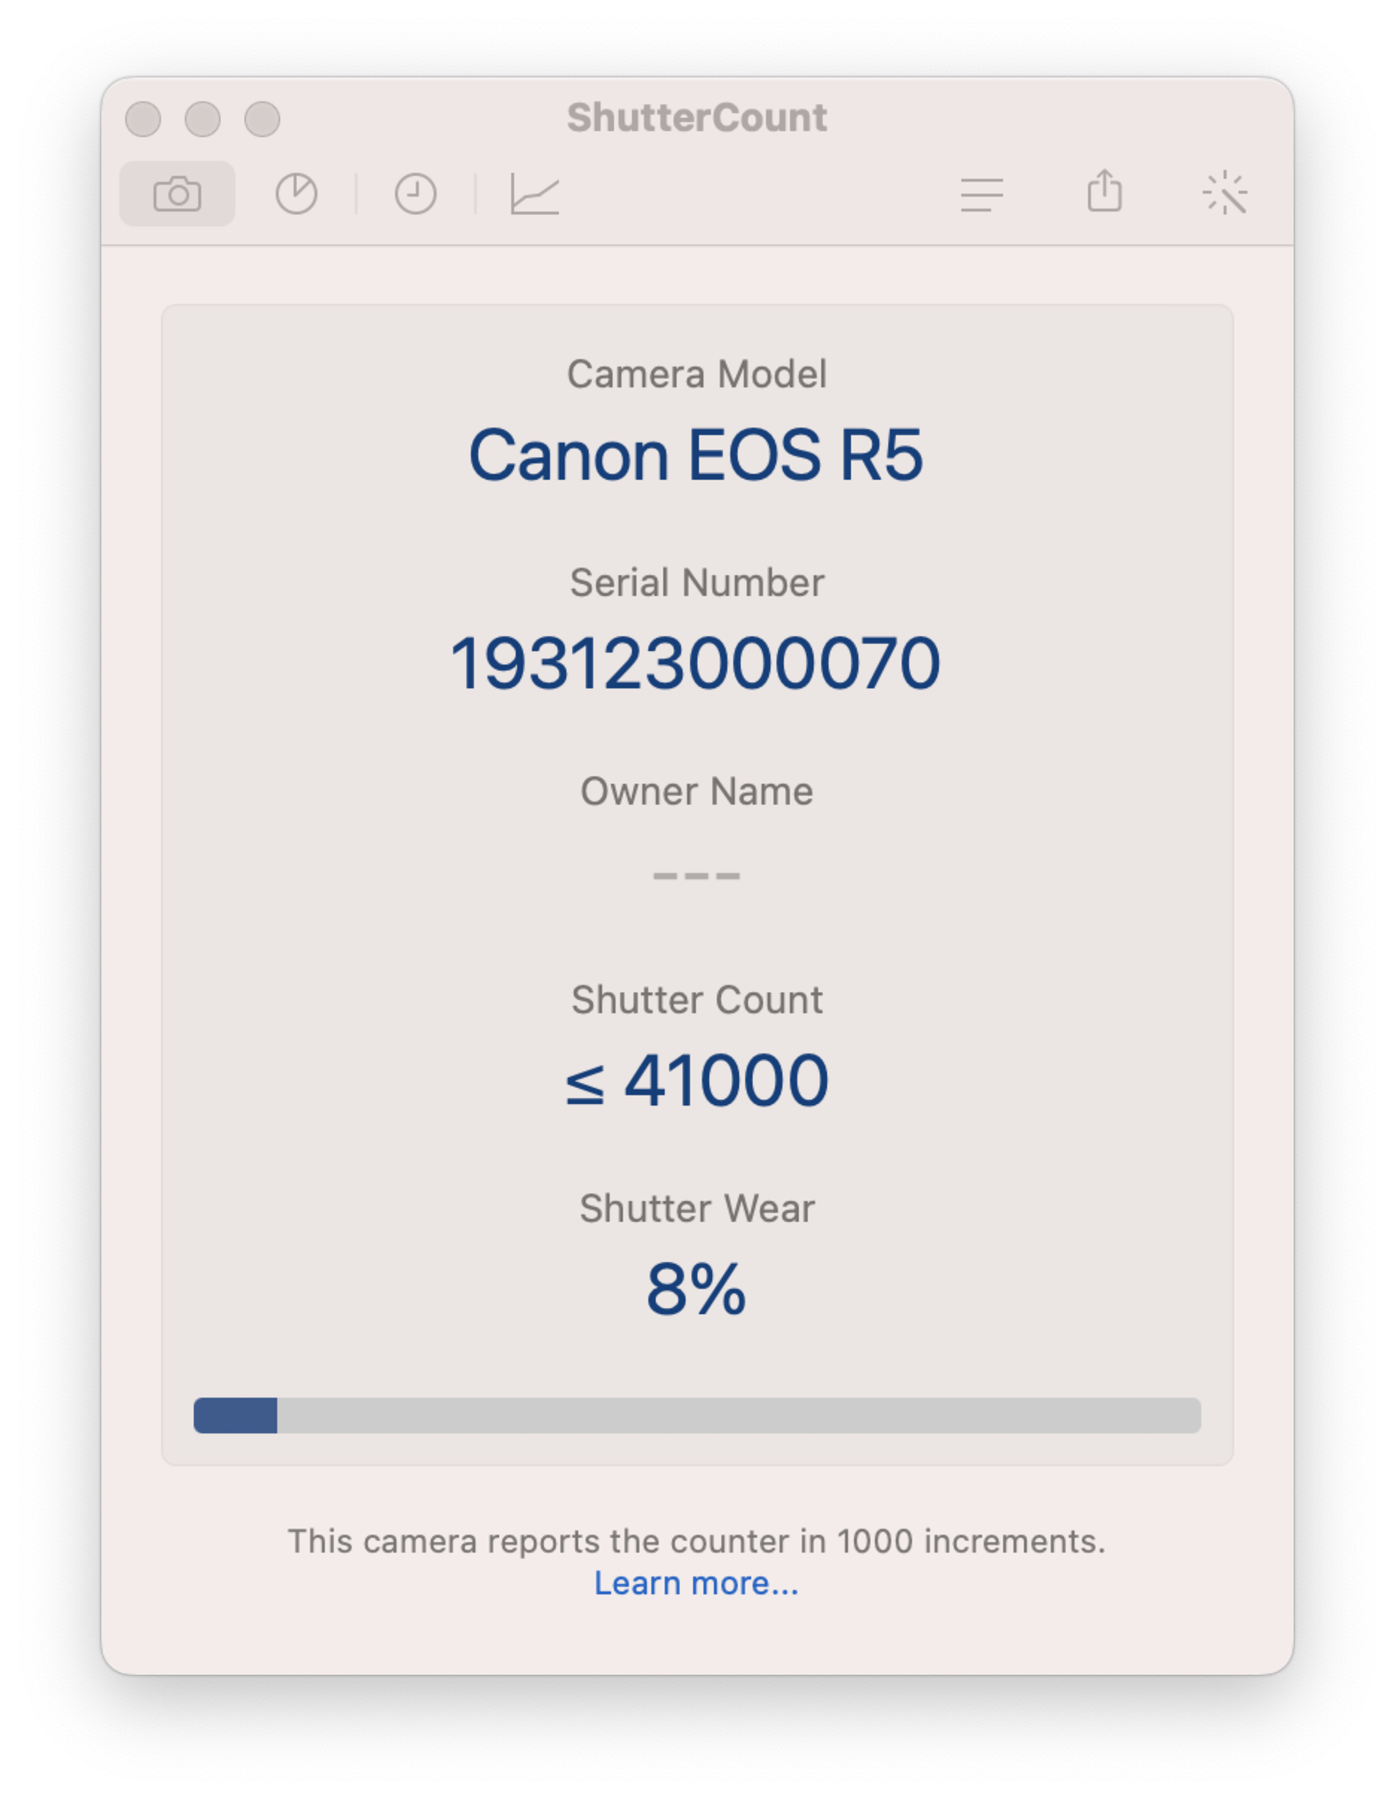Click the 1000 increments notice text
Viewport: 1395px width, 1800px height.
tap(696, 1541)
